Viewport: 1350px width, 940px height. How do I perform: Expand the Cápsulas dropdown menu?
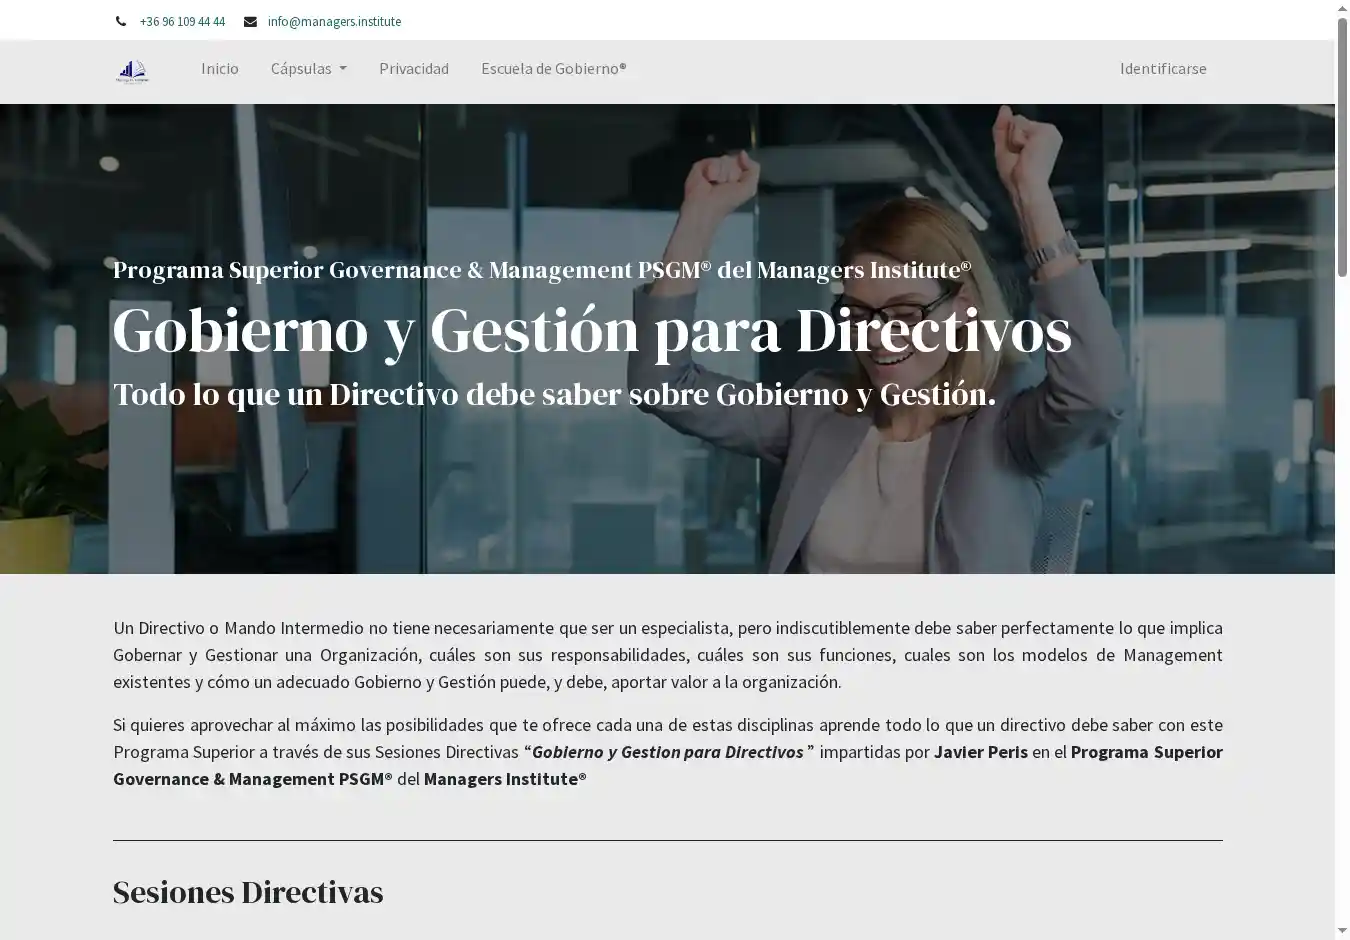point(308,69)
